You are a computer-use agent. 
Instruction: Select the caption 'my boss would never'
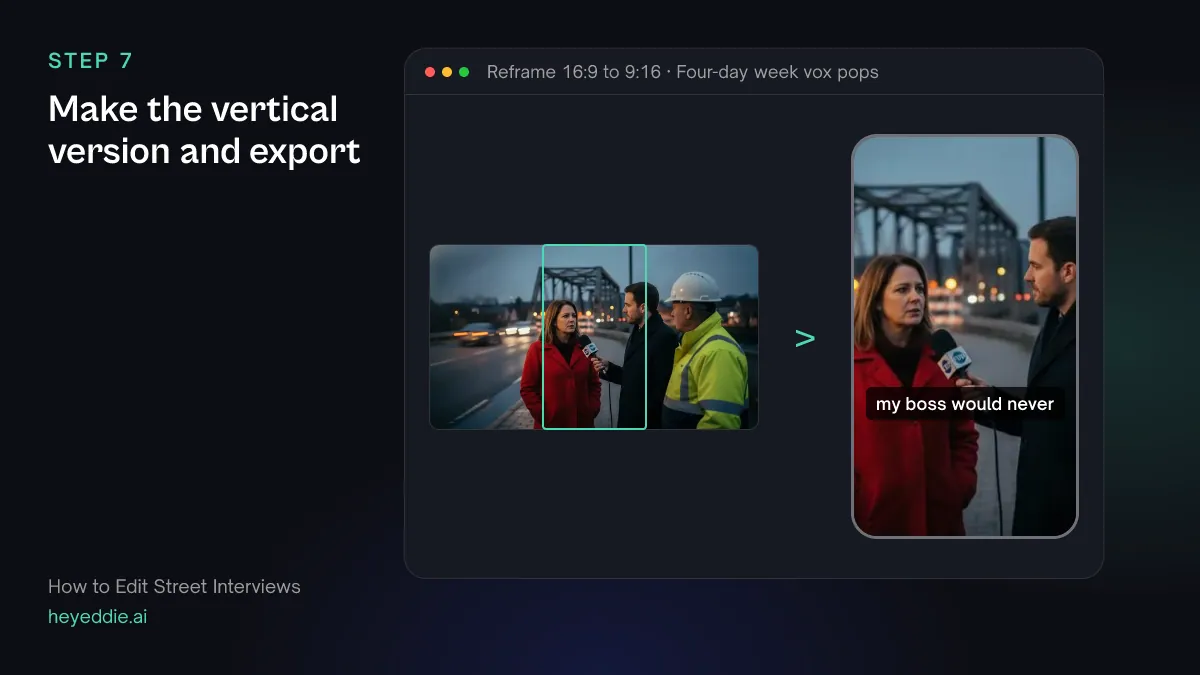coord(965,404)
